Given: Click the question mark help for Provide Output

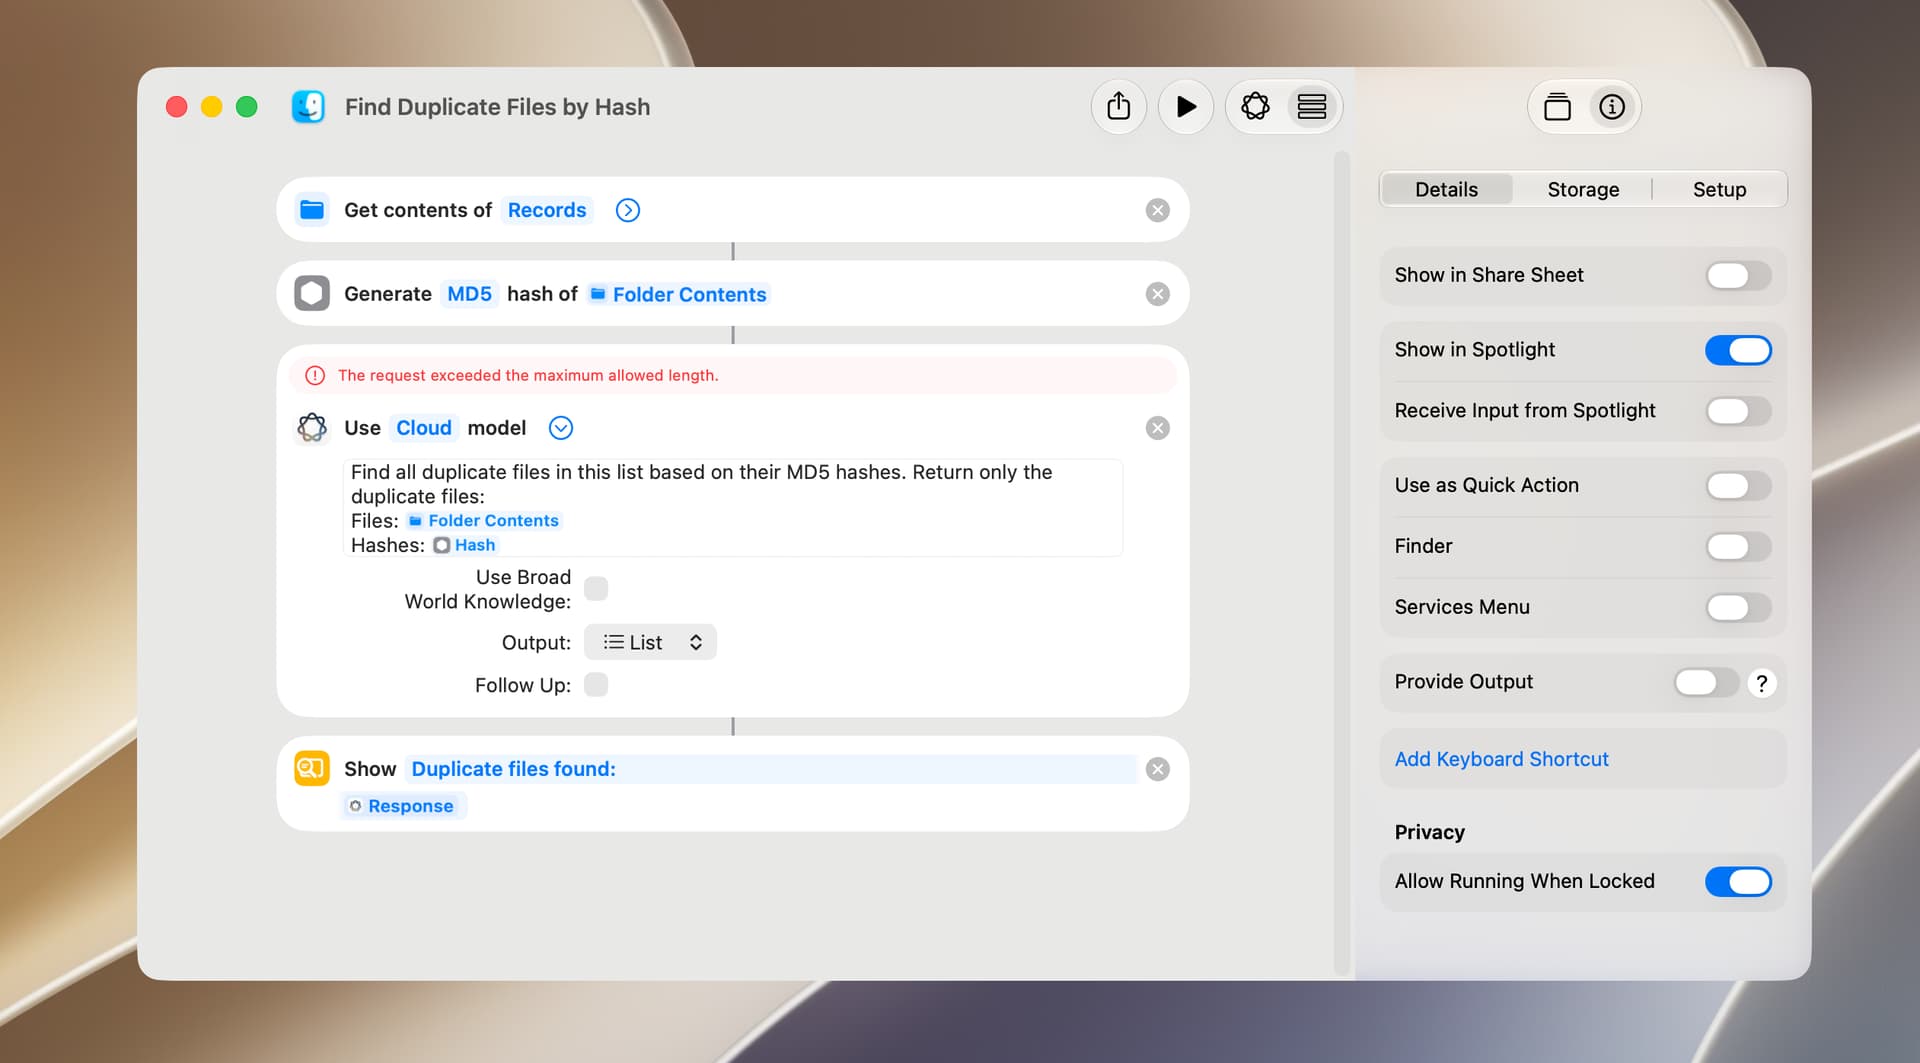Looking at the screenshot, I should point(1762,683).
